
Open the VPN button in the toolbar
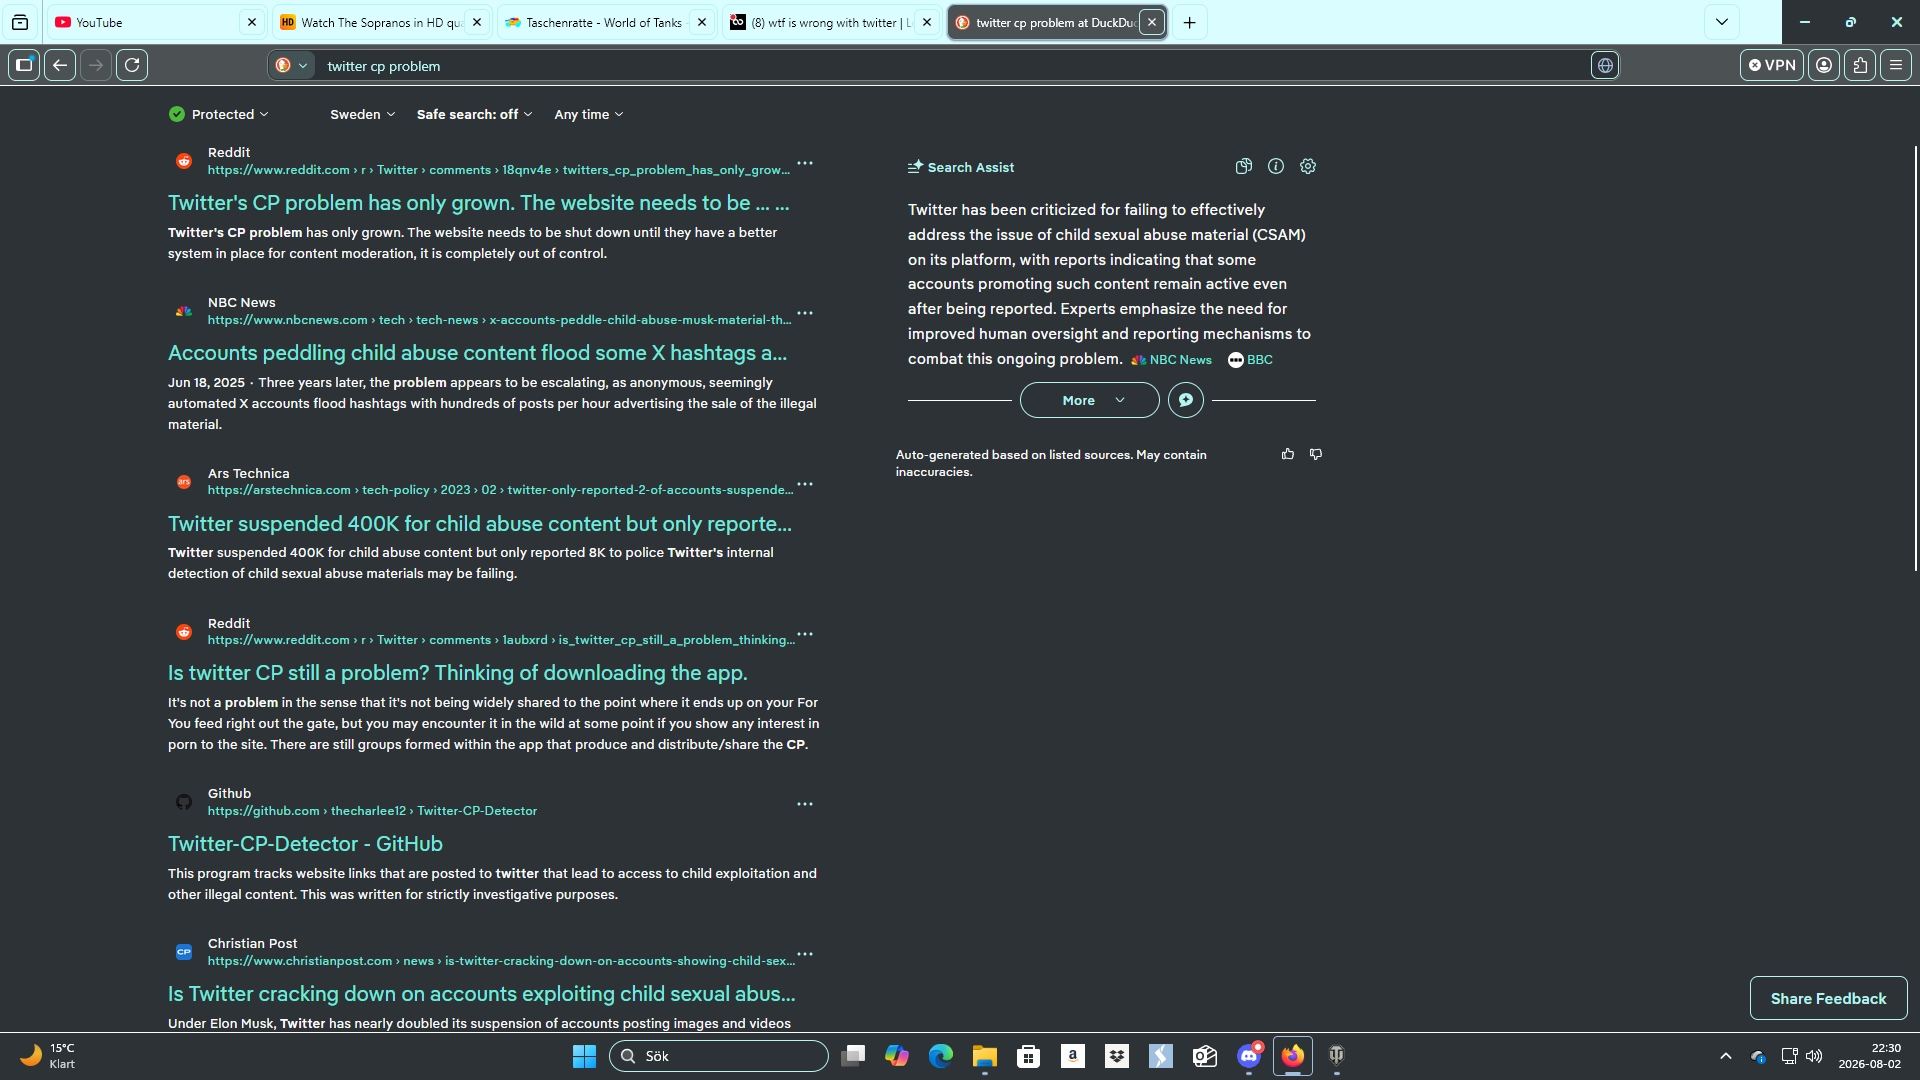(x=1772, y=65)
